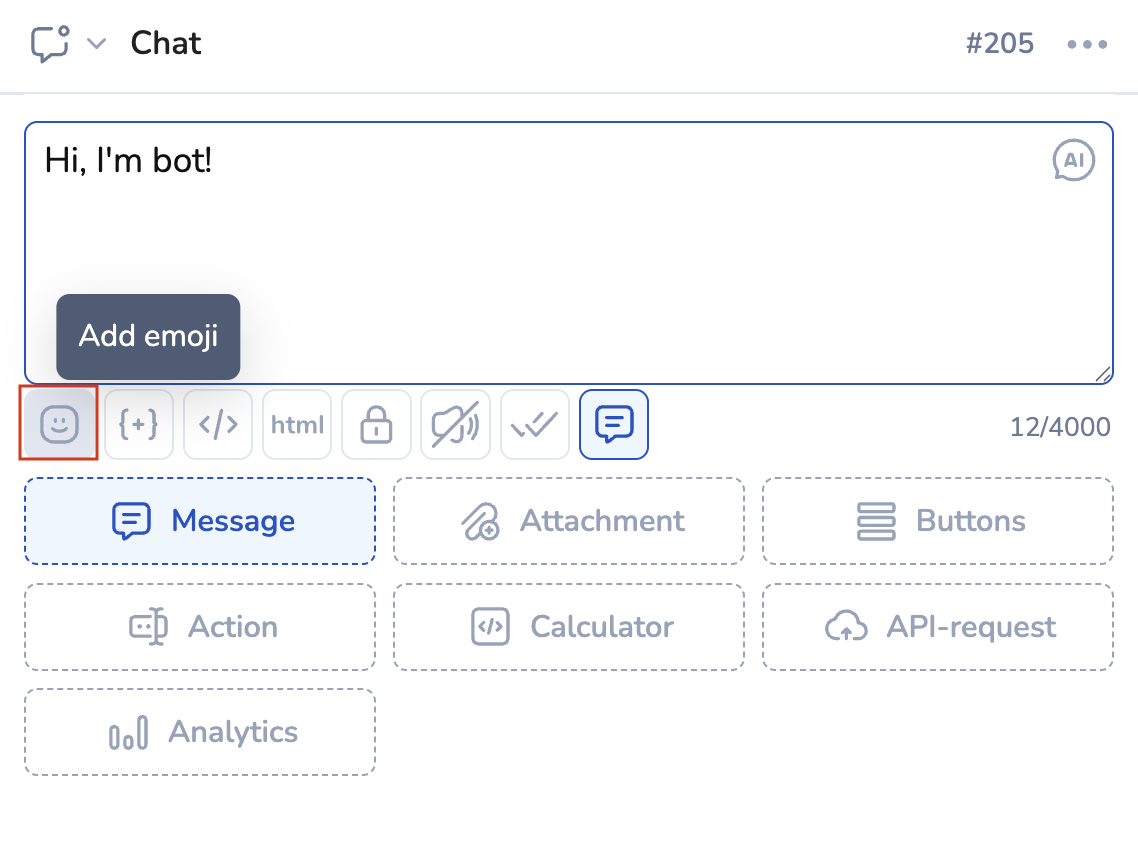Click the chat bubble icon beside Chat title
Image resolution: width=1138 pixels, height=868 pixels.
click(x=50, y=44)
